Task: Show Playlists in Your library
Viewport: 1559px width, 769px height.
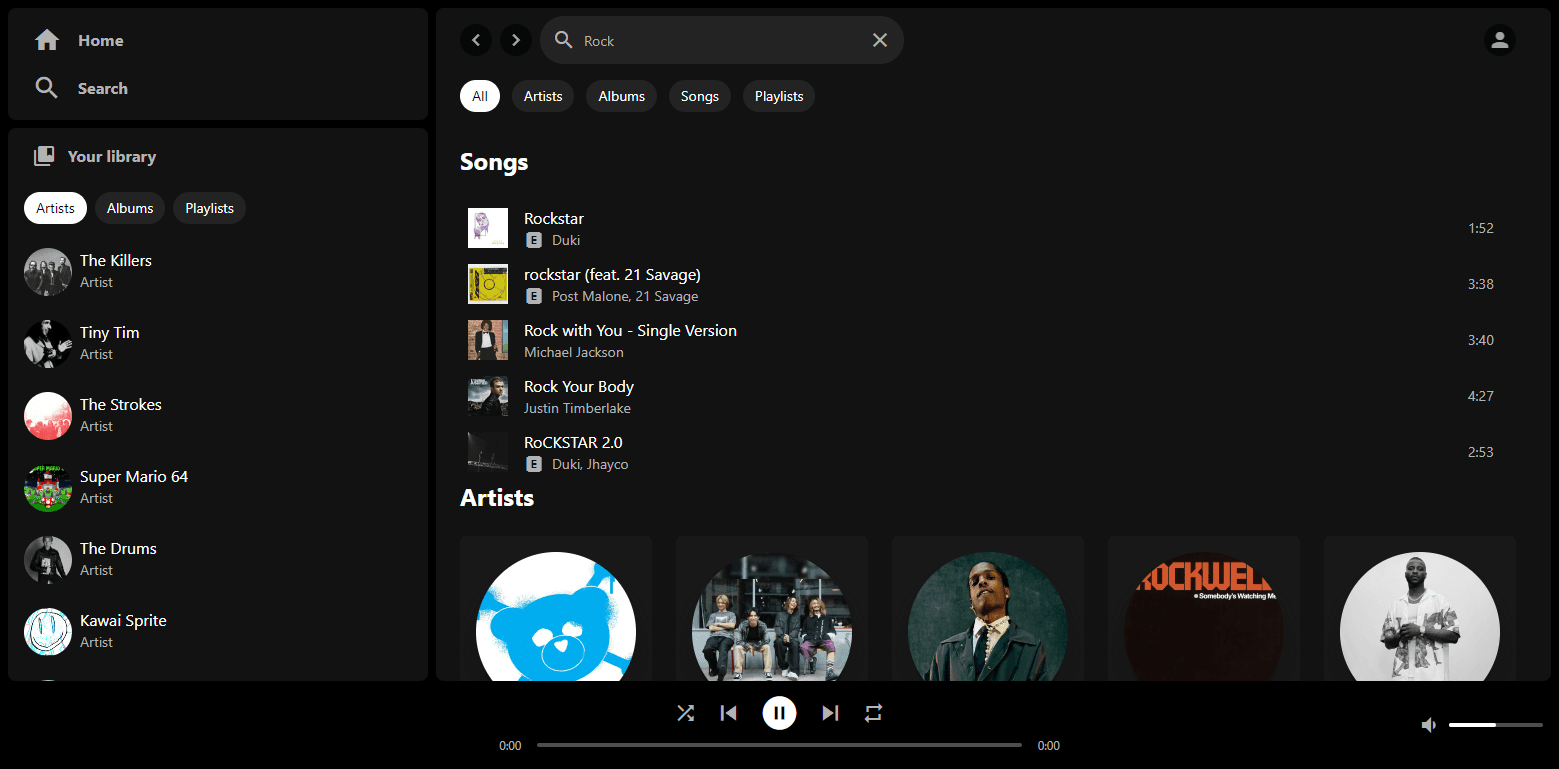Action: [210, 208]
